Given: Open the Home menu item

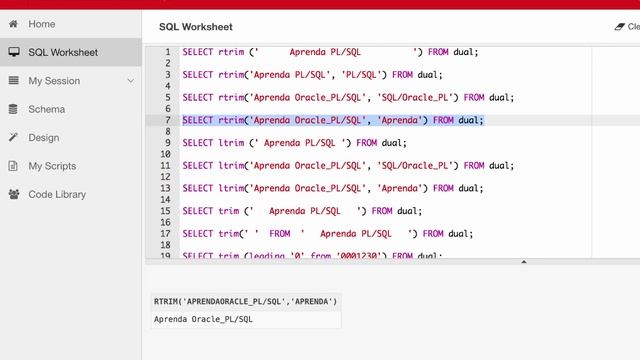Looking at the screenshot, I should point(71,24).
